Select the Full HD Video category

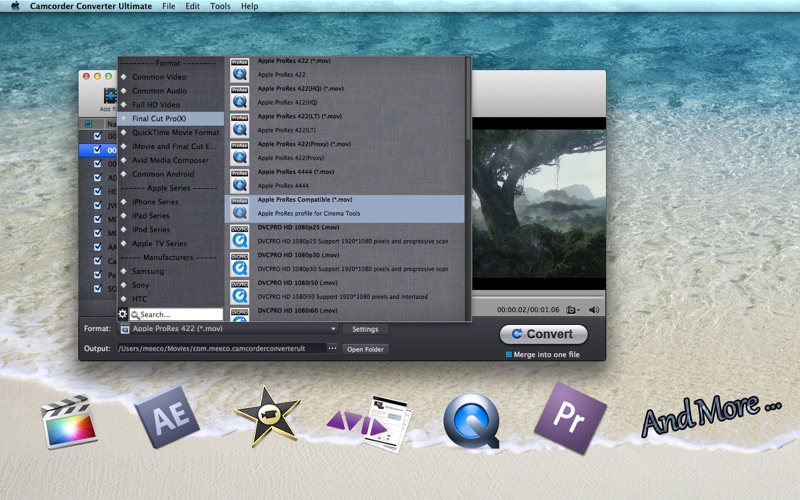170,105
